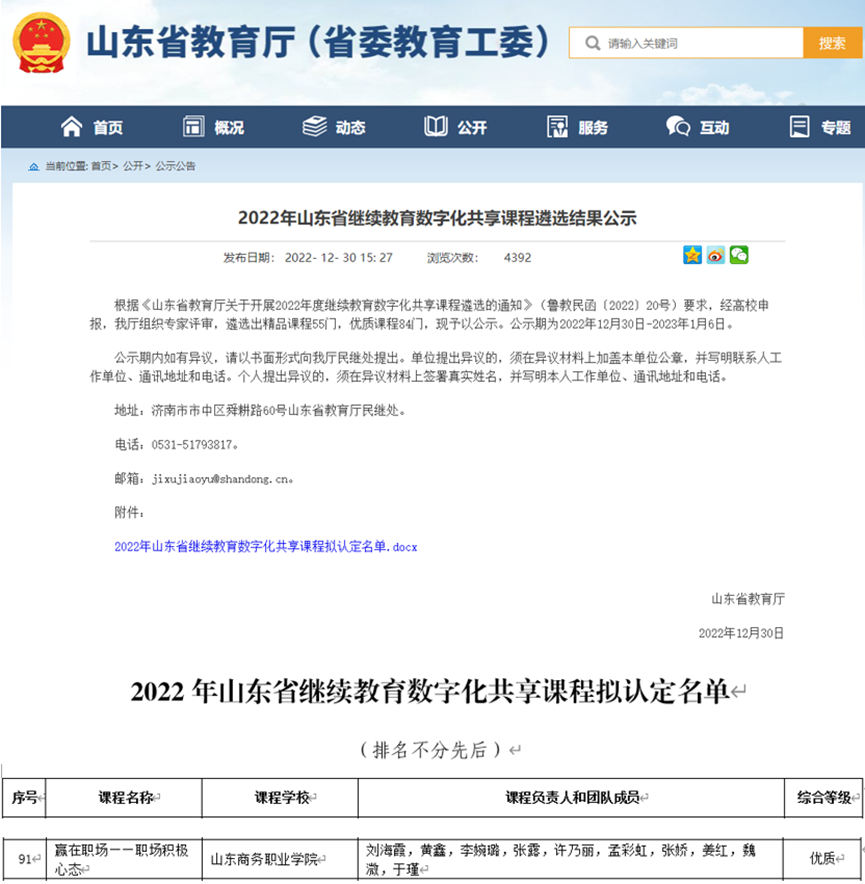The height and width of the screenshot is (884, 865).
Task: Follow the 公开 breadcrumb link
Action: [133, 166]
